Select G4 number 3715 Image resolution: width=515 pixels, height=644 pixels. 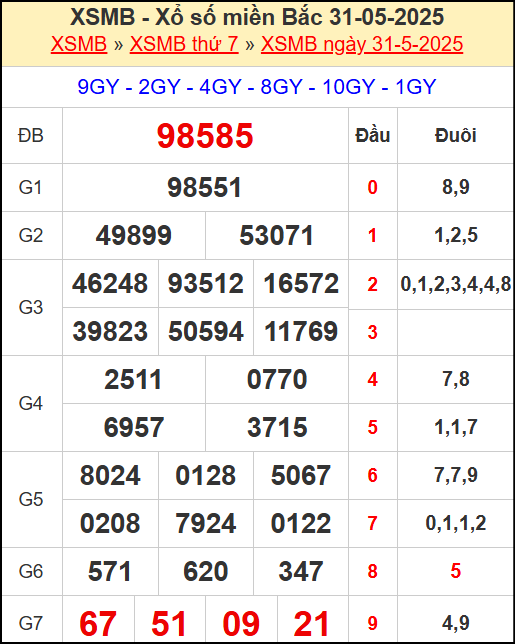(277, 428)
